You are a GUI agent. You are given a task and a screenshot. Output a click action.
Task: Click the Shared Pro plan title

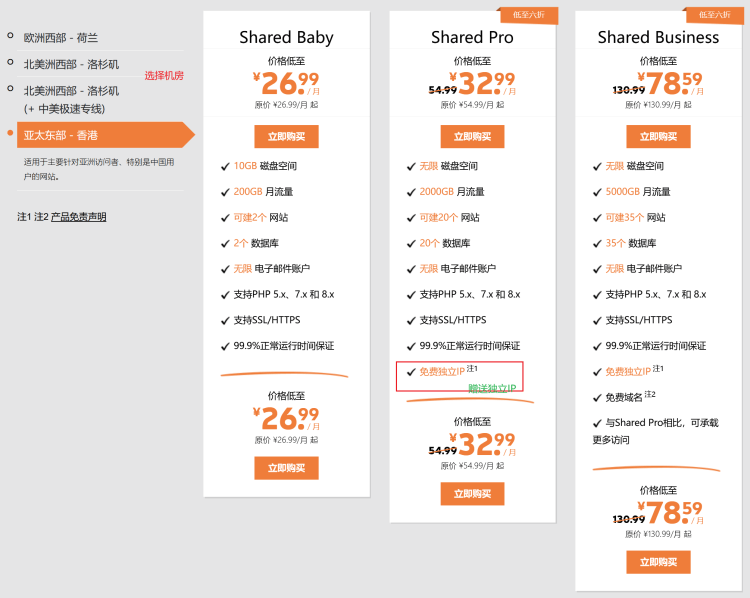click(x=472, y=37)
